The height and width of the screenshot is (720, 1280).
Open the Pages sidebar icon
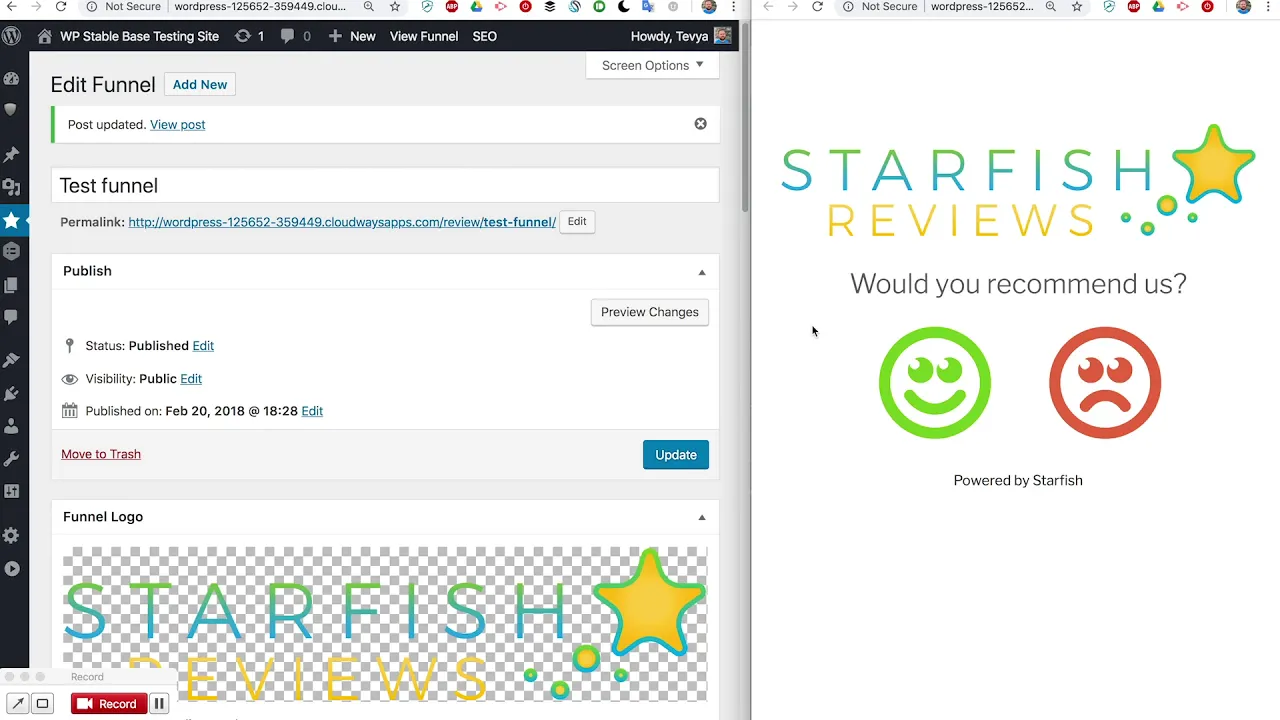point(12,285)
